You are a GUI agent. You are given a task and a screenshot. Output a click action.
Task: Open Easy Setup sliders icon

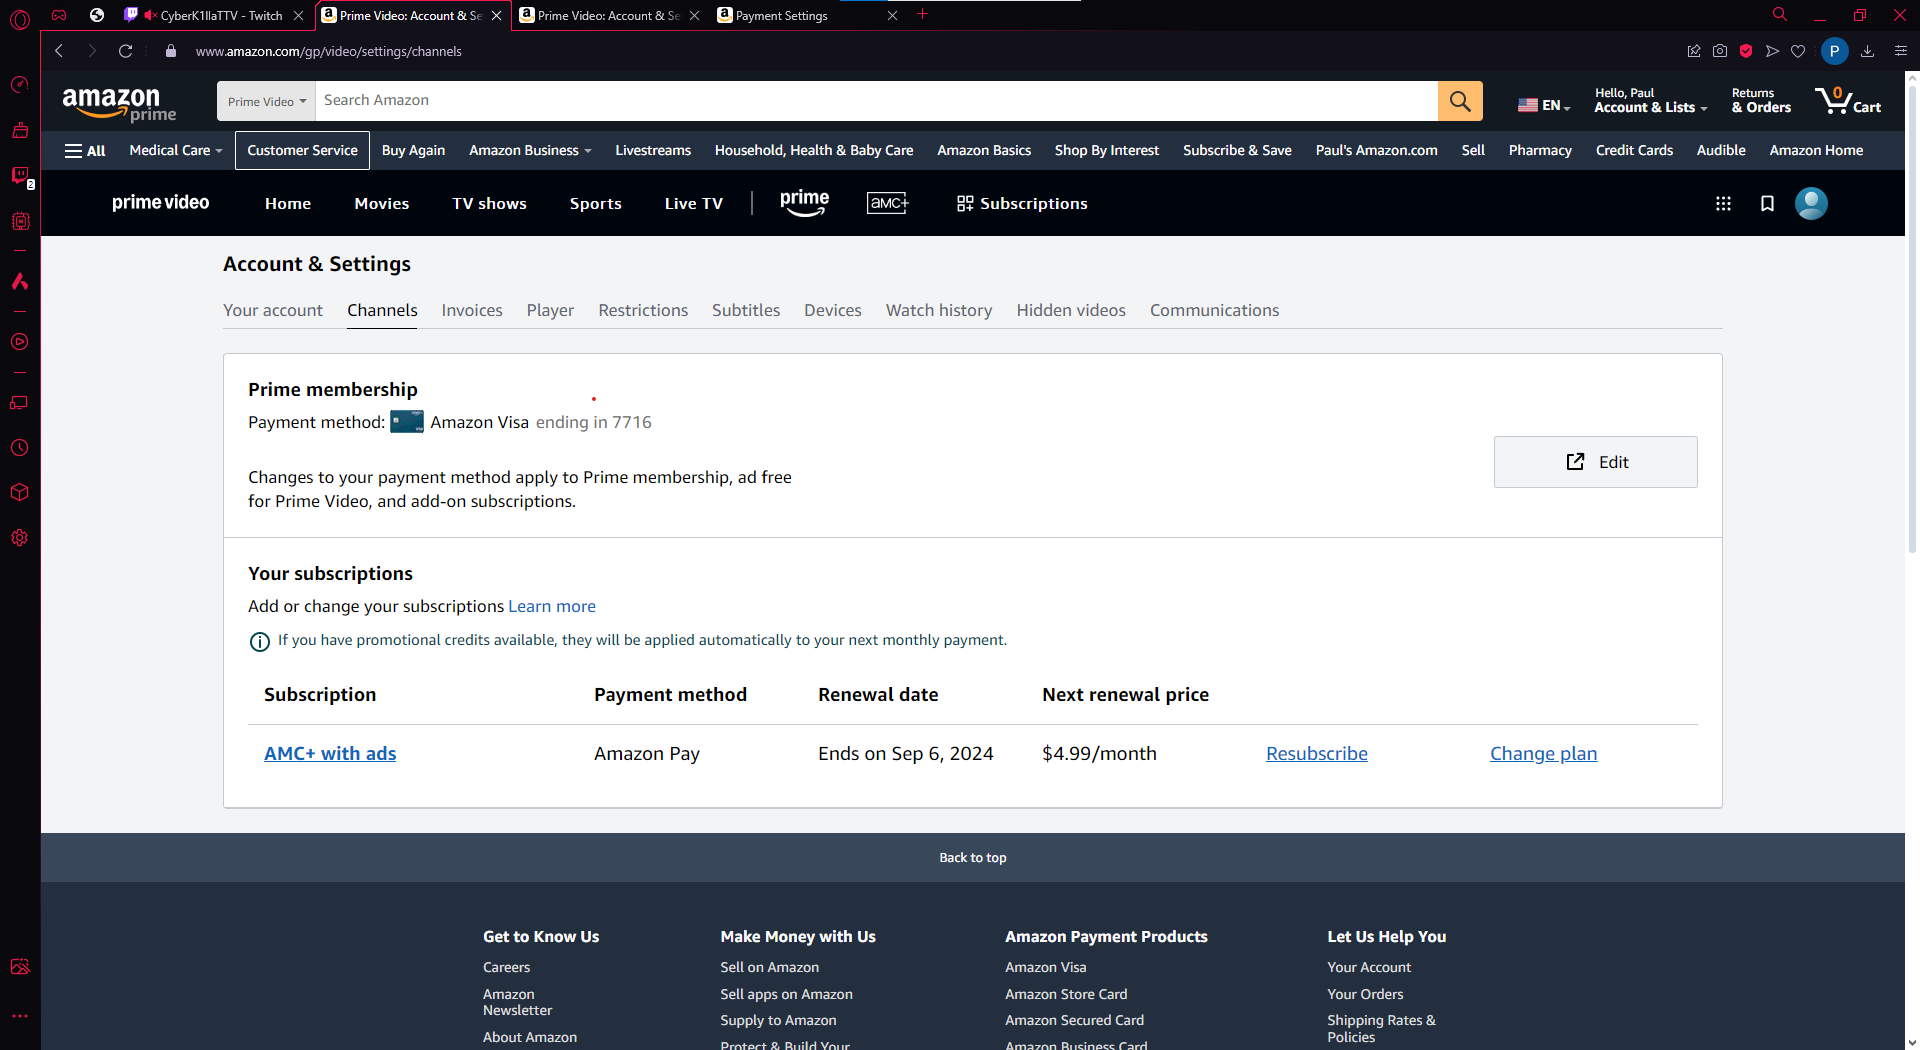coord(1901,51)
